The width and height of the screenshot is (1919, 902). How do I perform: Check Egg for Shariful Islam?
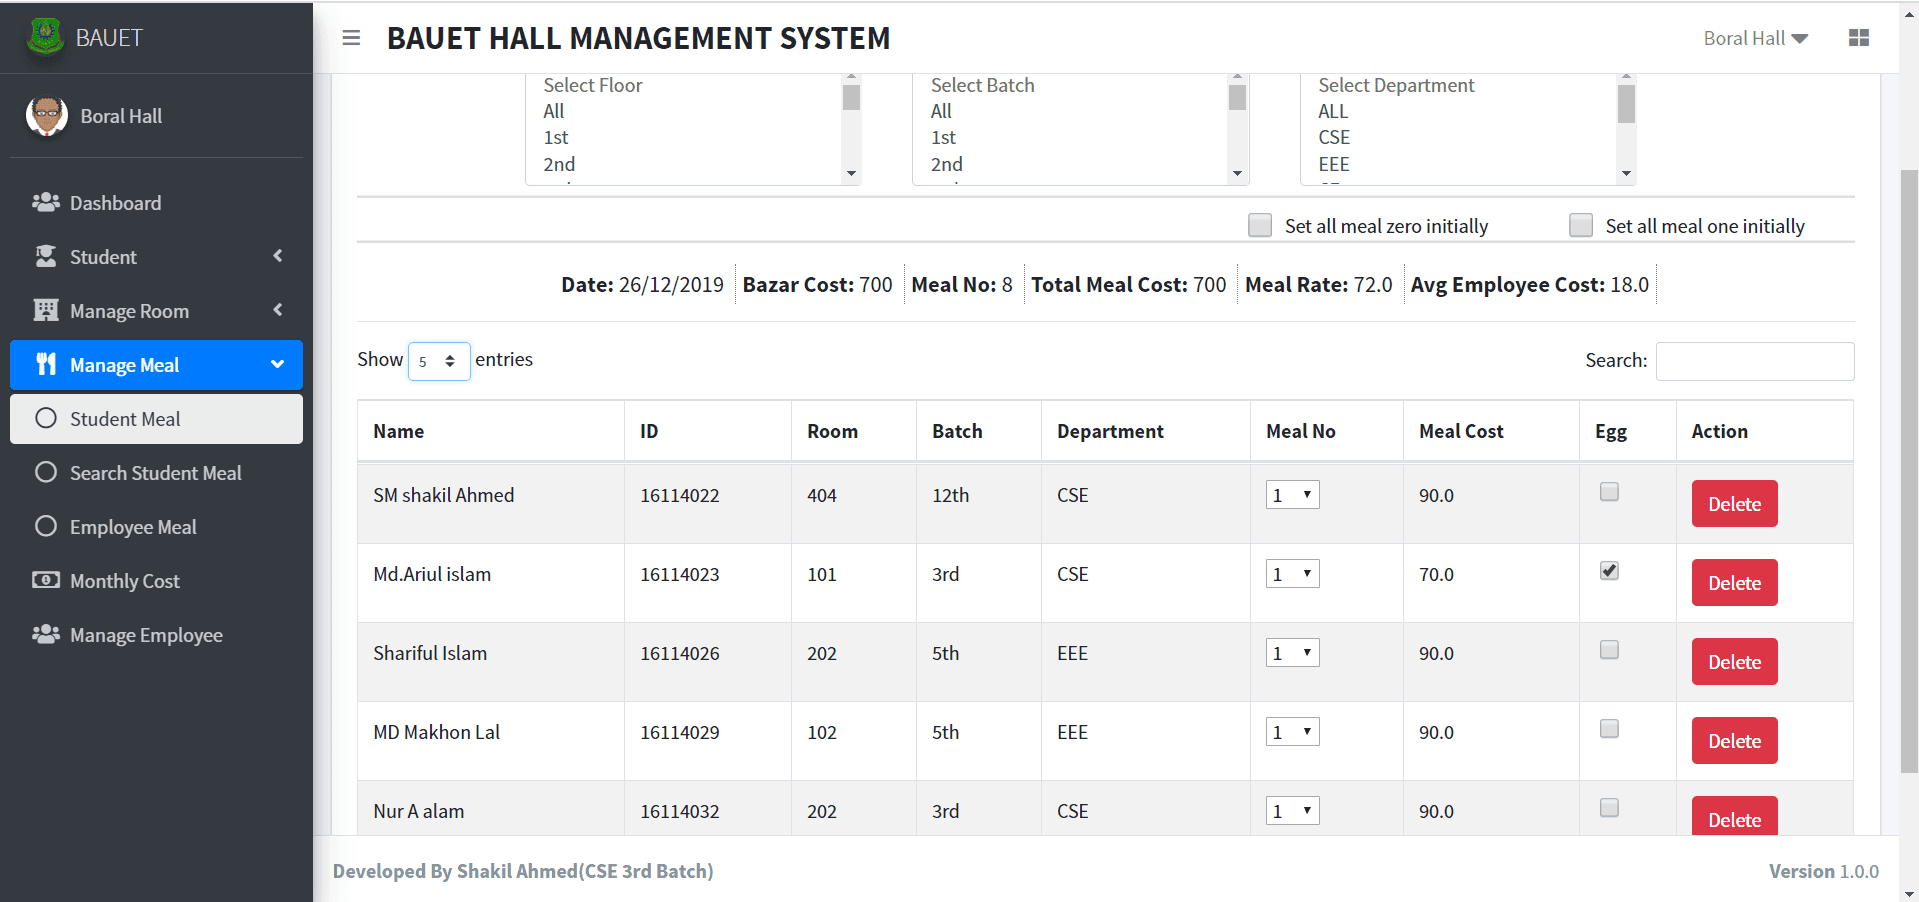pos(1609,650)
